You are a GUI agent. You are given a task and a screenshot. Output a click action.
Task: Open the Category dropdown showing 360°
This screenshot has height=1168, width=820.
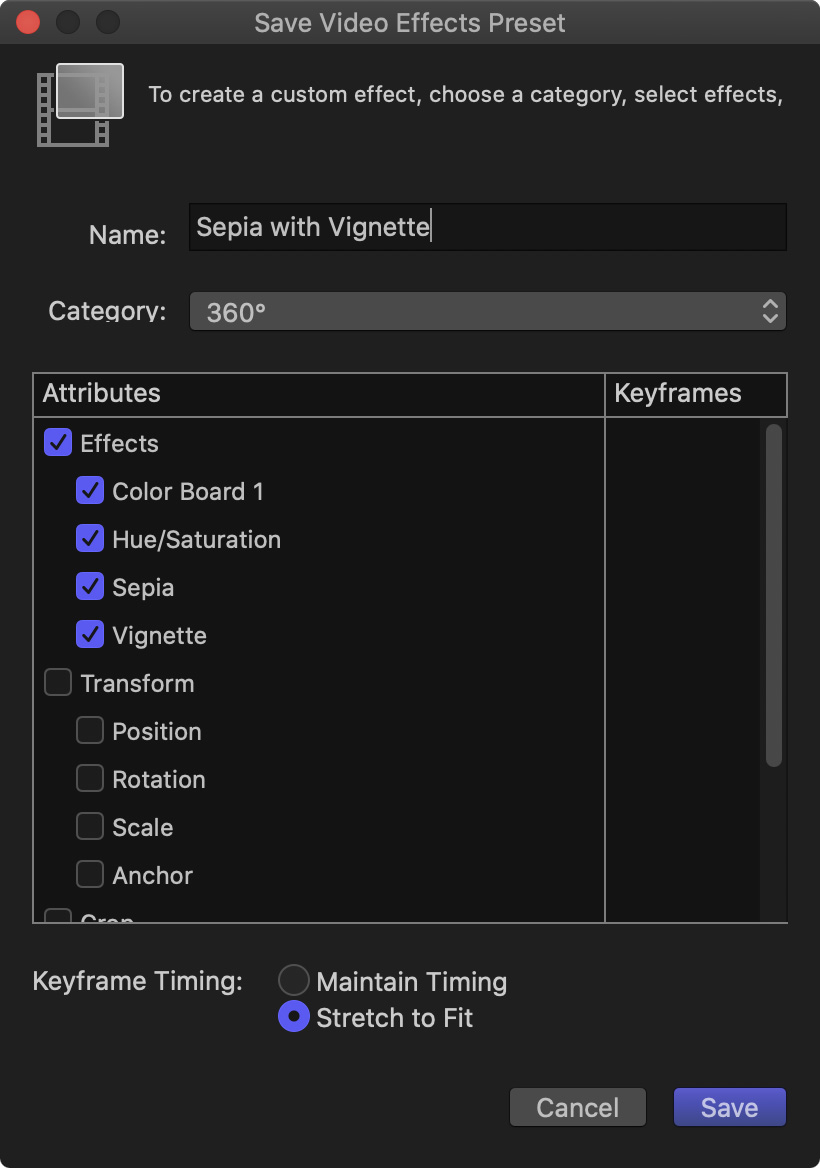click(x=487, y=312)
